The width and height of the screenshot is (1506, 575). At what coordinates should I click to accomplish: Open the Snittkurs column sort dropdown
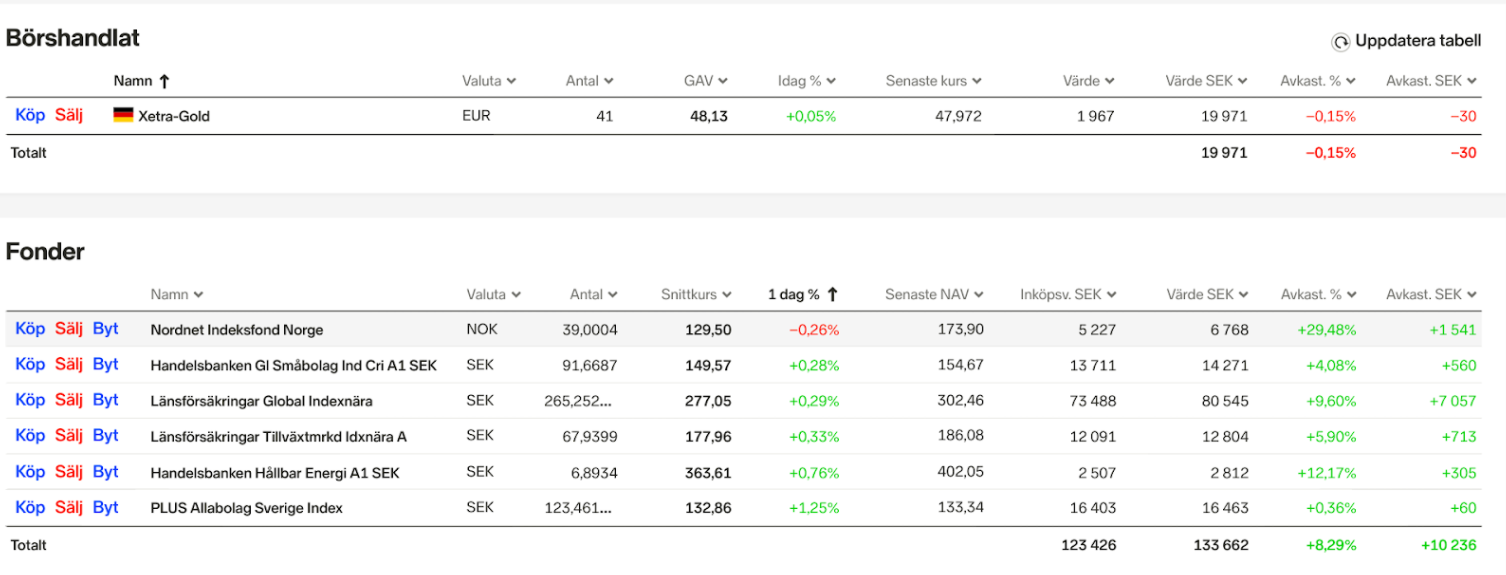click(x=727, y=295)
